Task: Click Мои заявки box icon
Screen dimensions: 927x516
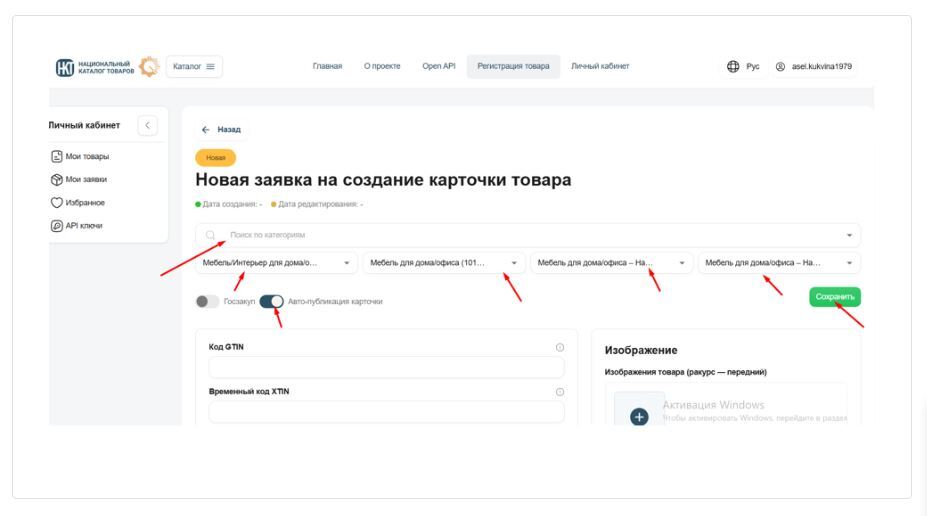Action: pyautogui.click(x=57, y=179)
